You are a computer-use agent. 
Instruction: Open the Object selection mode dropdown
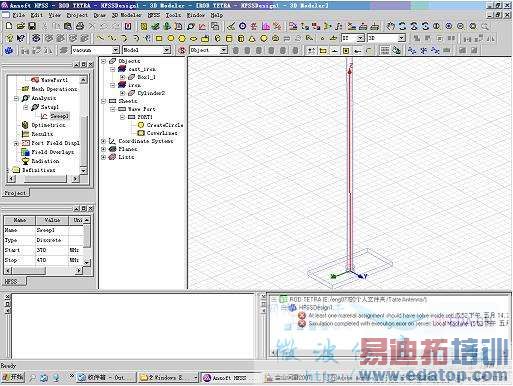[224, 50]
